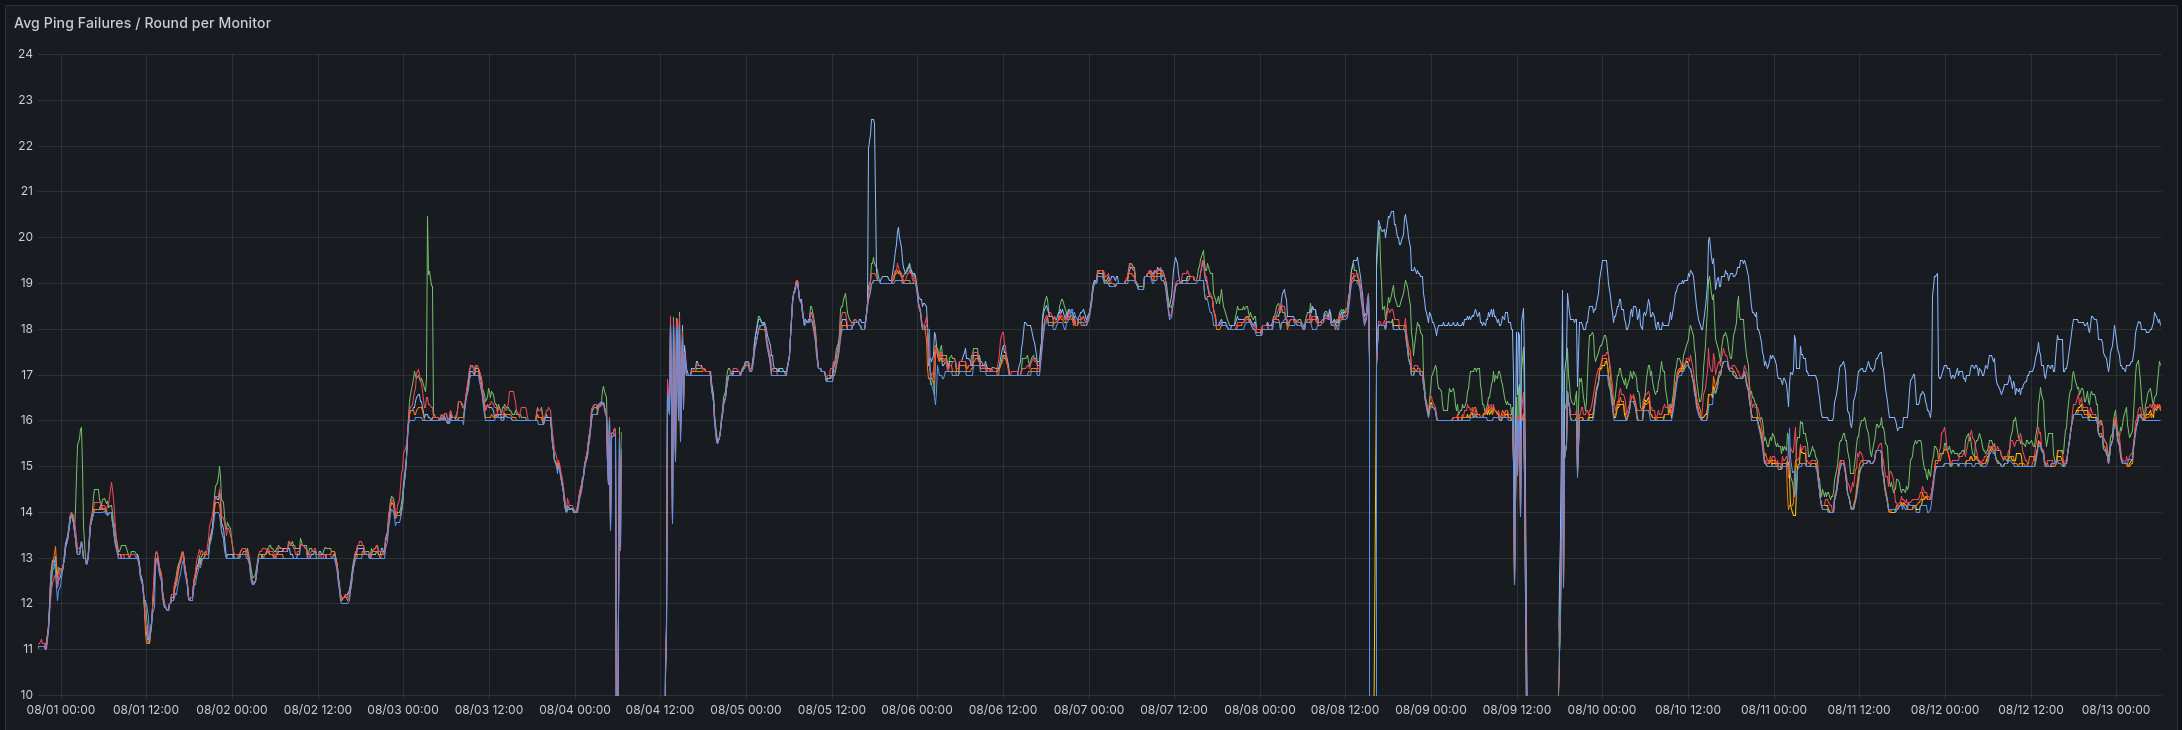2182x730 pixels.
Task: Click the green spike peak near 08/03 00:00
Action: click(x=427, y=217)
